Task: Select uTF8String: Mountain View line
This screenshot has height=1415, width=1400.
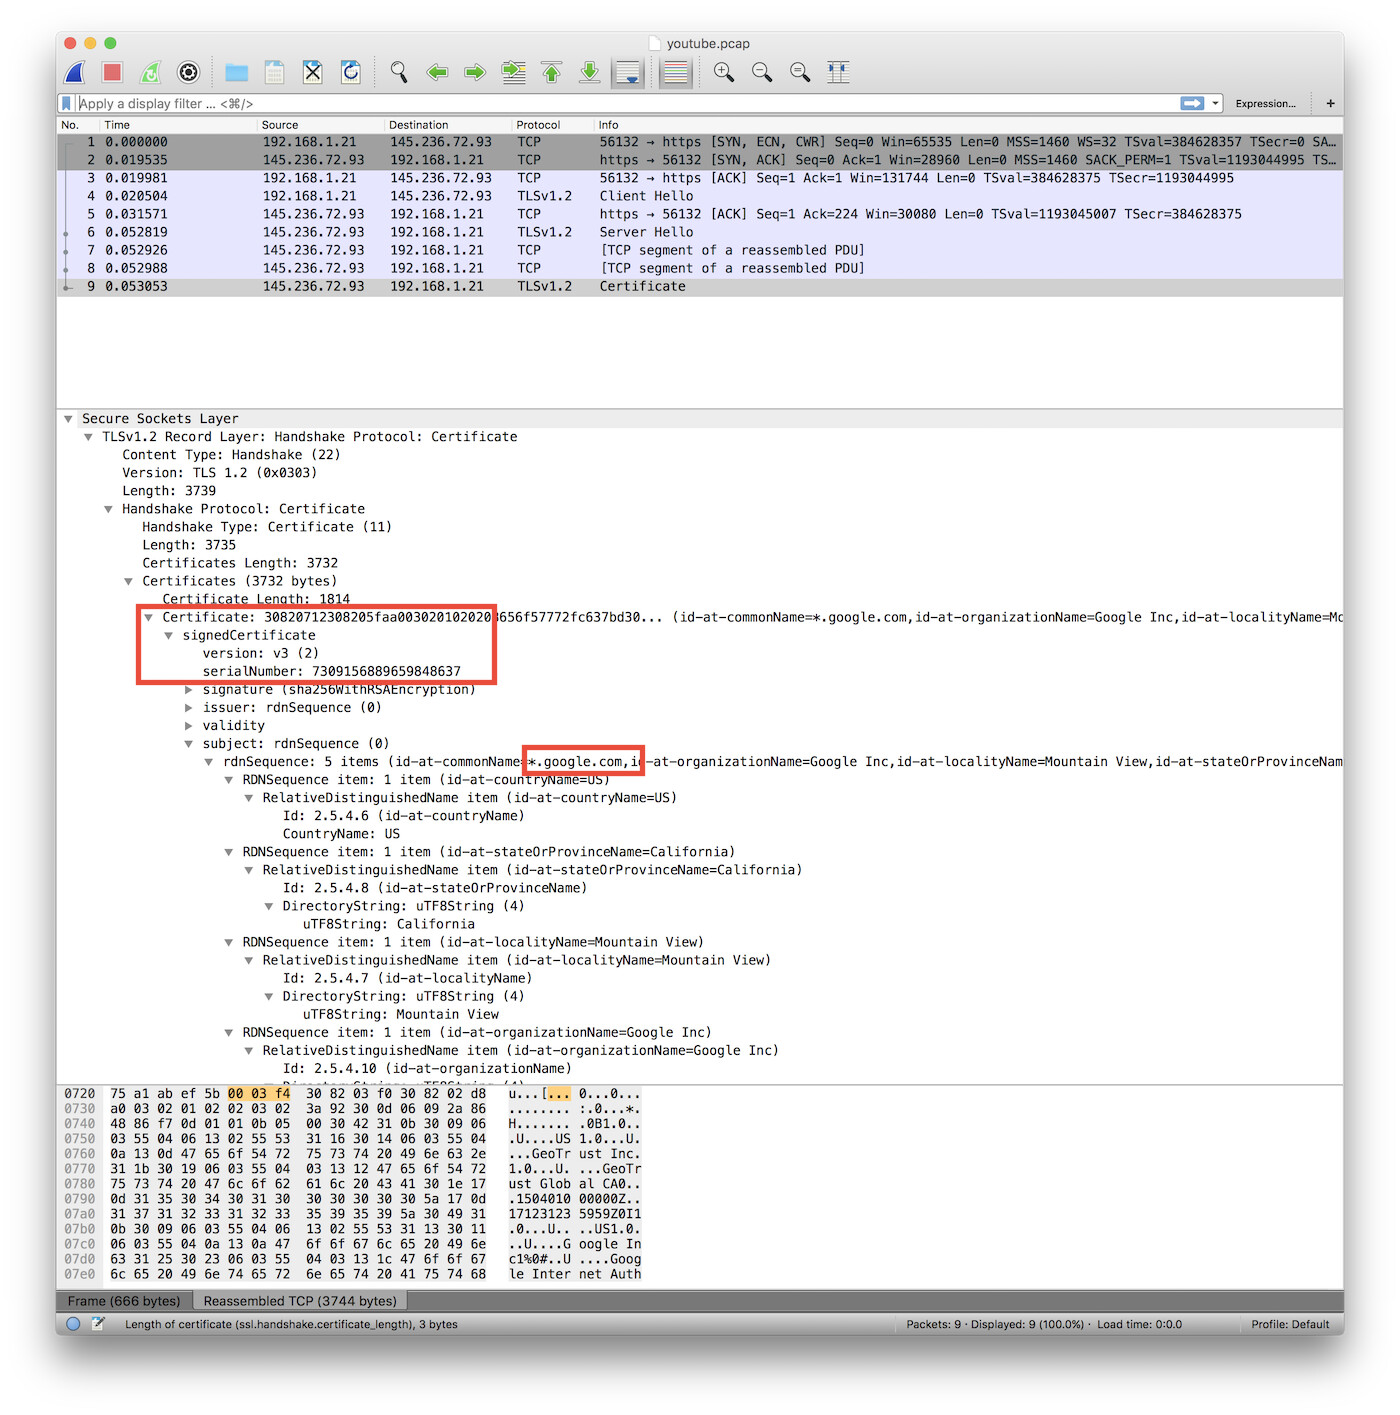Action: point(401,1014)
